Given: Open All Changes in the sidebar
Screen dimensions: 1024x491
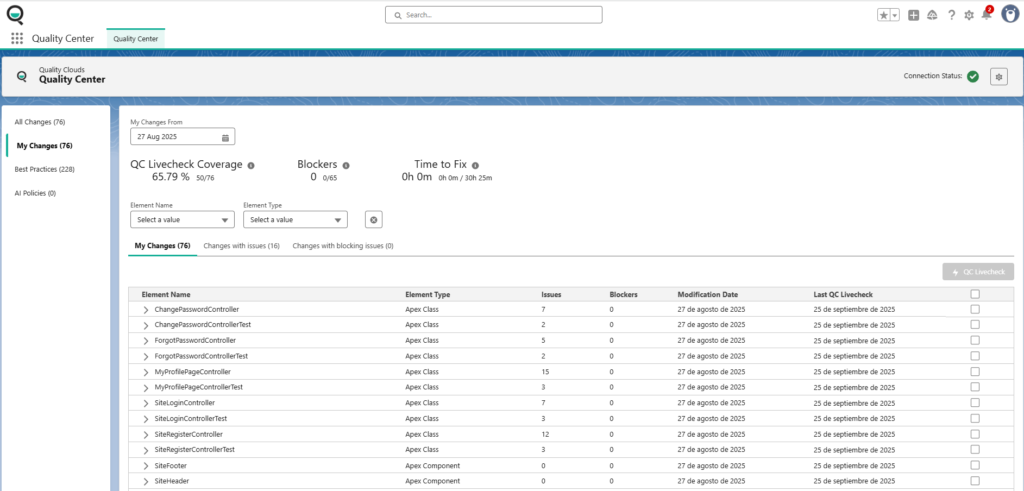Looking at the screenshot, I should (40, 122).
